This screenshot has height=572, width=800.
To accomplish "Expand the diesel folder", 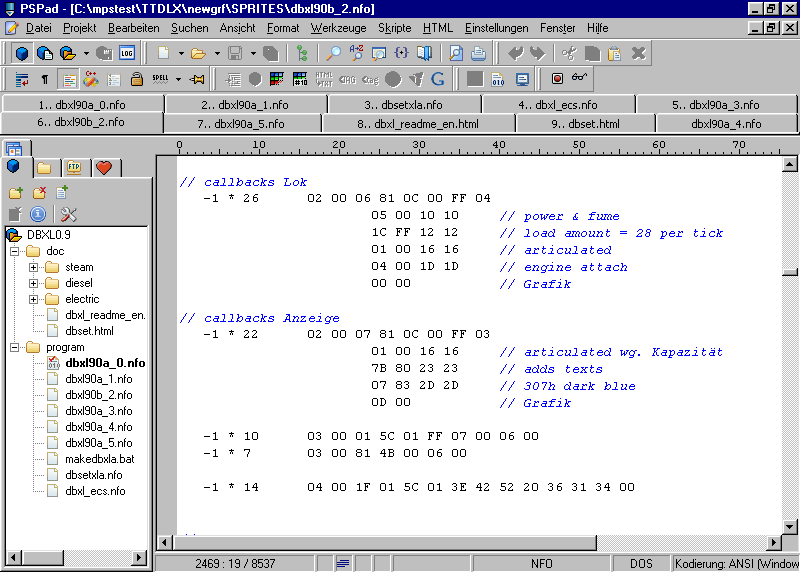I will 33,283.
